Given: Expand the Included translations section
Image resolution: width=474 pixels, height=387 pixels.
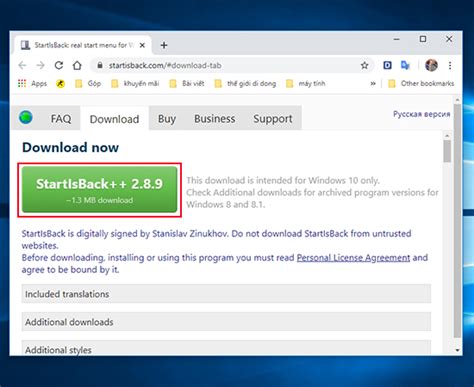Looking at the screenshot, I should [226, 294].
